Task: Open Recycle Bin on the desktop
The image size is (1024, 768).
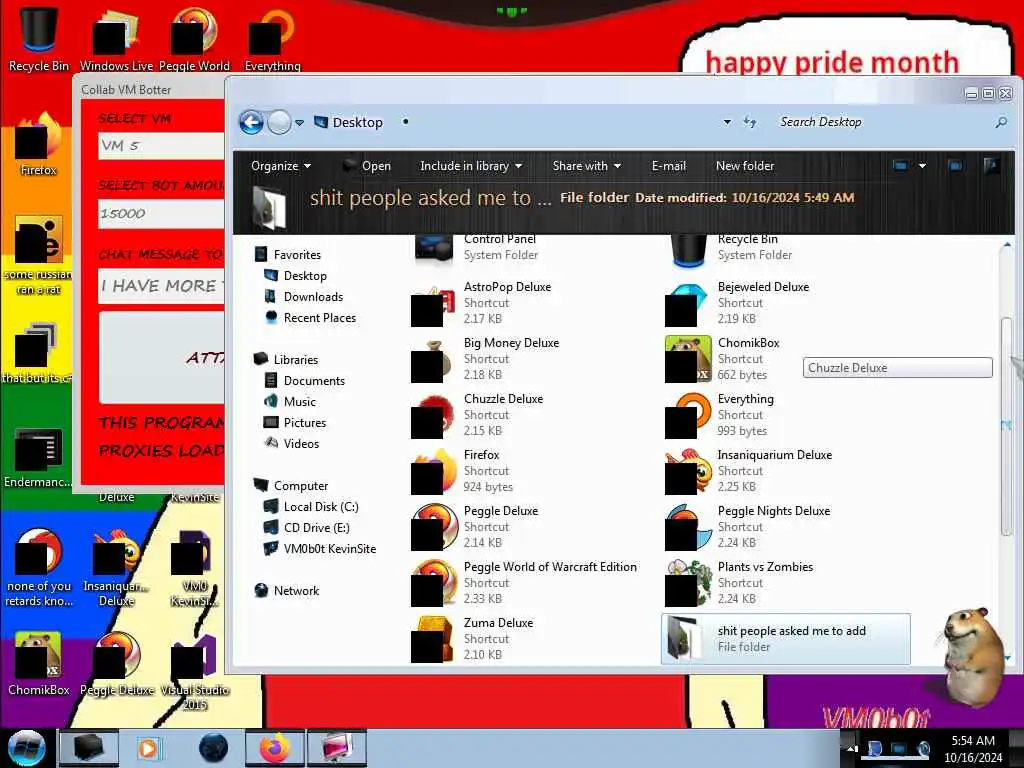Action: (x=39, y=38)
